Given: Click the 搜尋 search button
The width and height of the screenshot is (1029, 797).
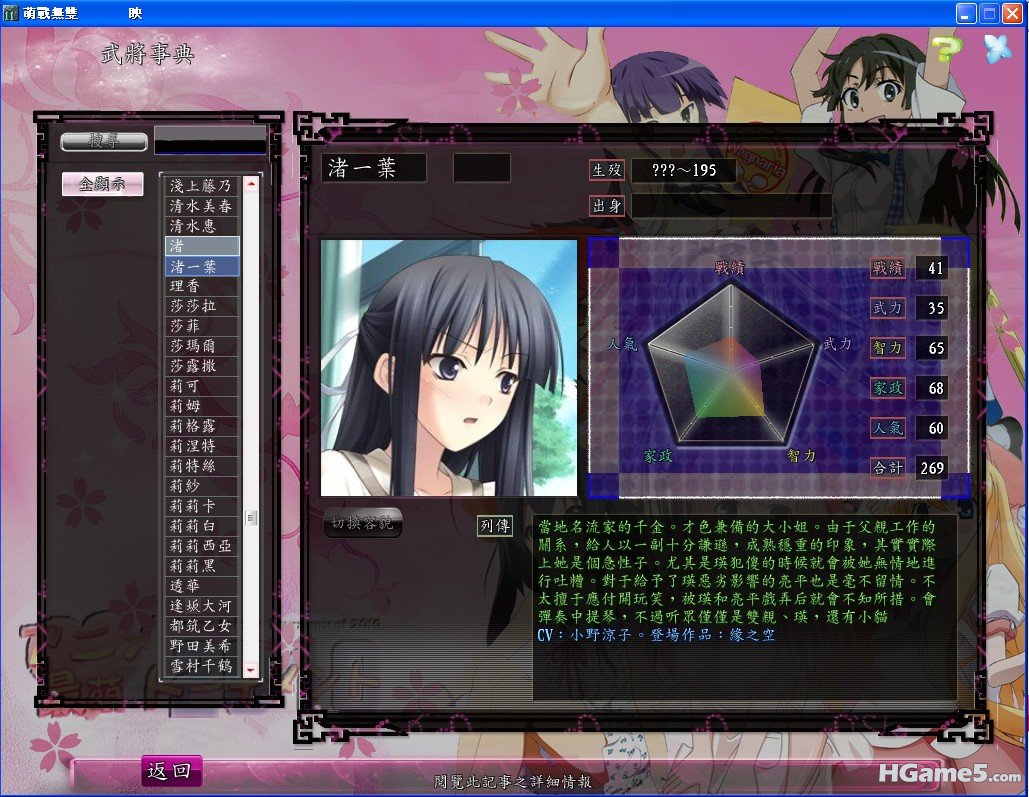Looking at the screenshot, I should tap(104, 141).
